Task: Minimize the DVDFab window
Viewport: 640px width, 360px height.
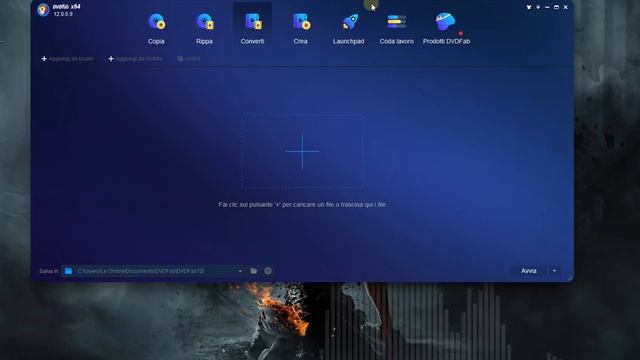Action: point(547,7)
